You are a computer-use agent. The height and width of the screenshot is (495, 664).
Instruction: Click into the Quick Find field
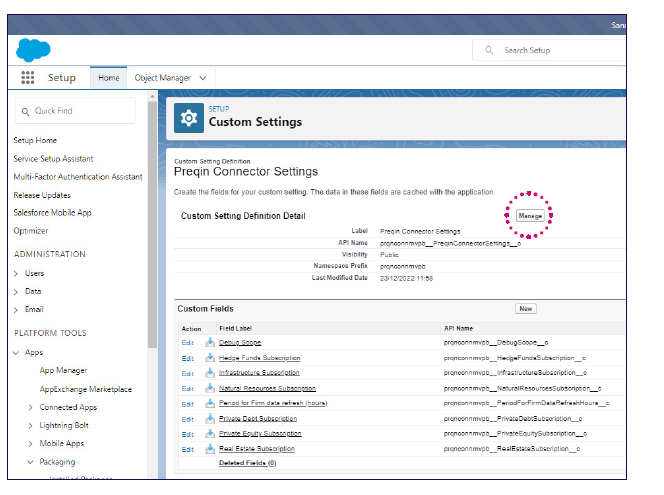[x=75, y=111]
